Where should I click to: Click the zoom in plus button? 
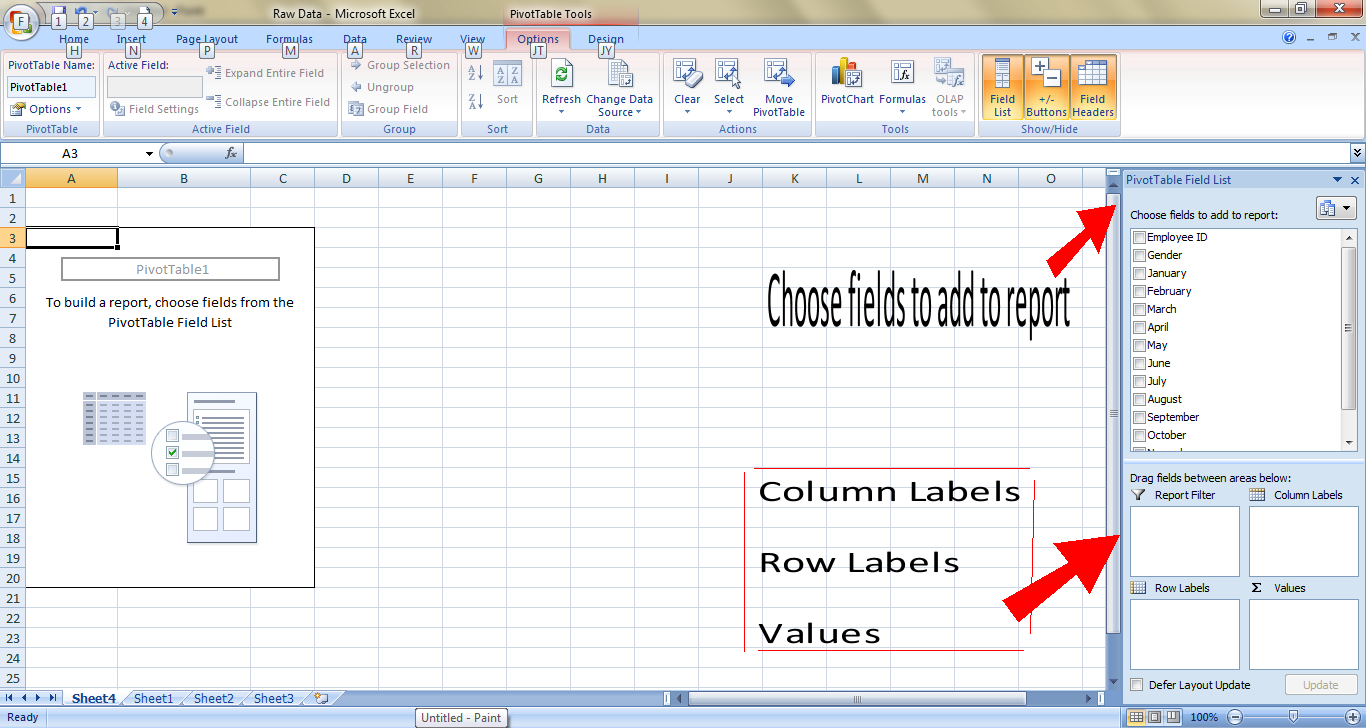tap(1353, 717)
